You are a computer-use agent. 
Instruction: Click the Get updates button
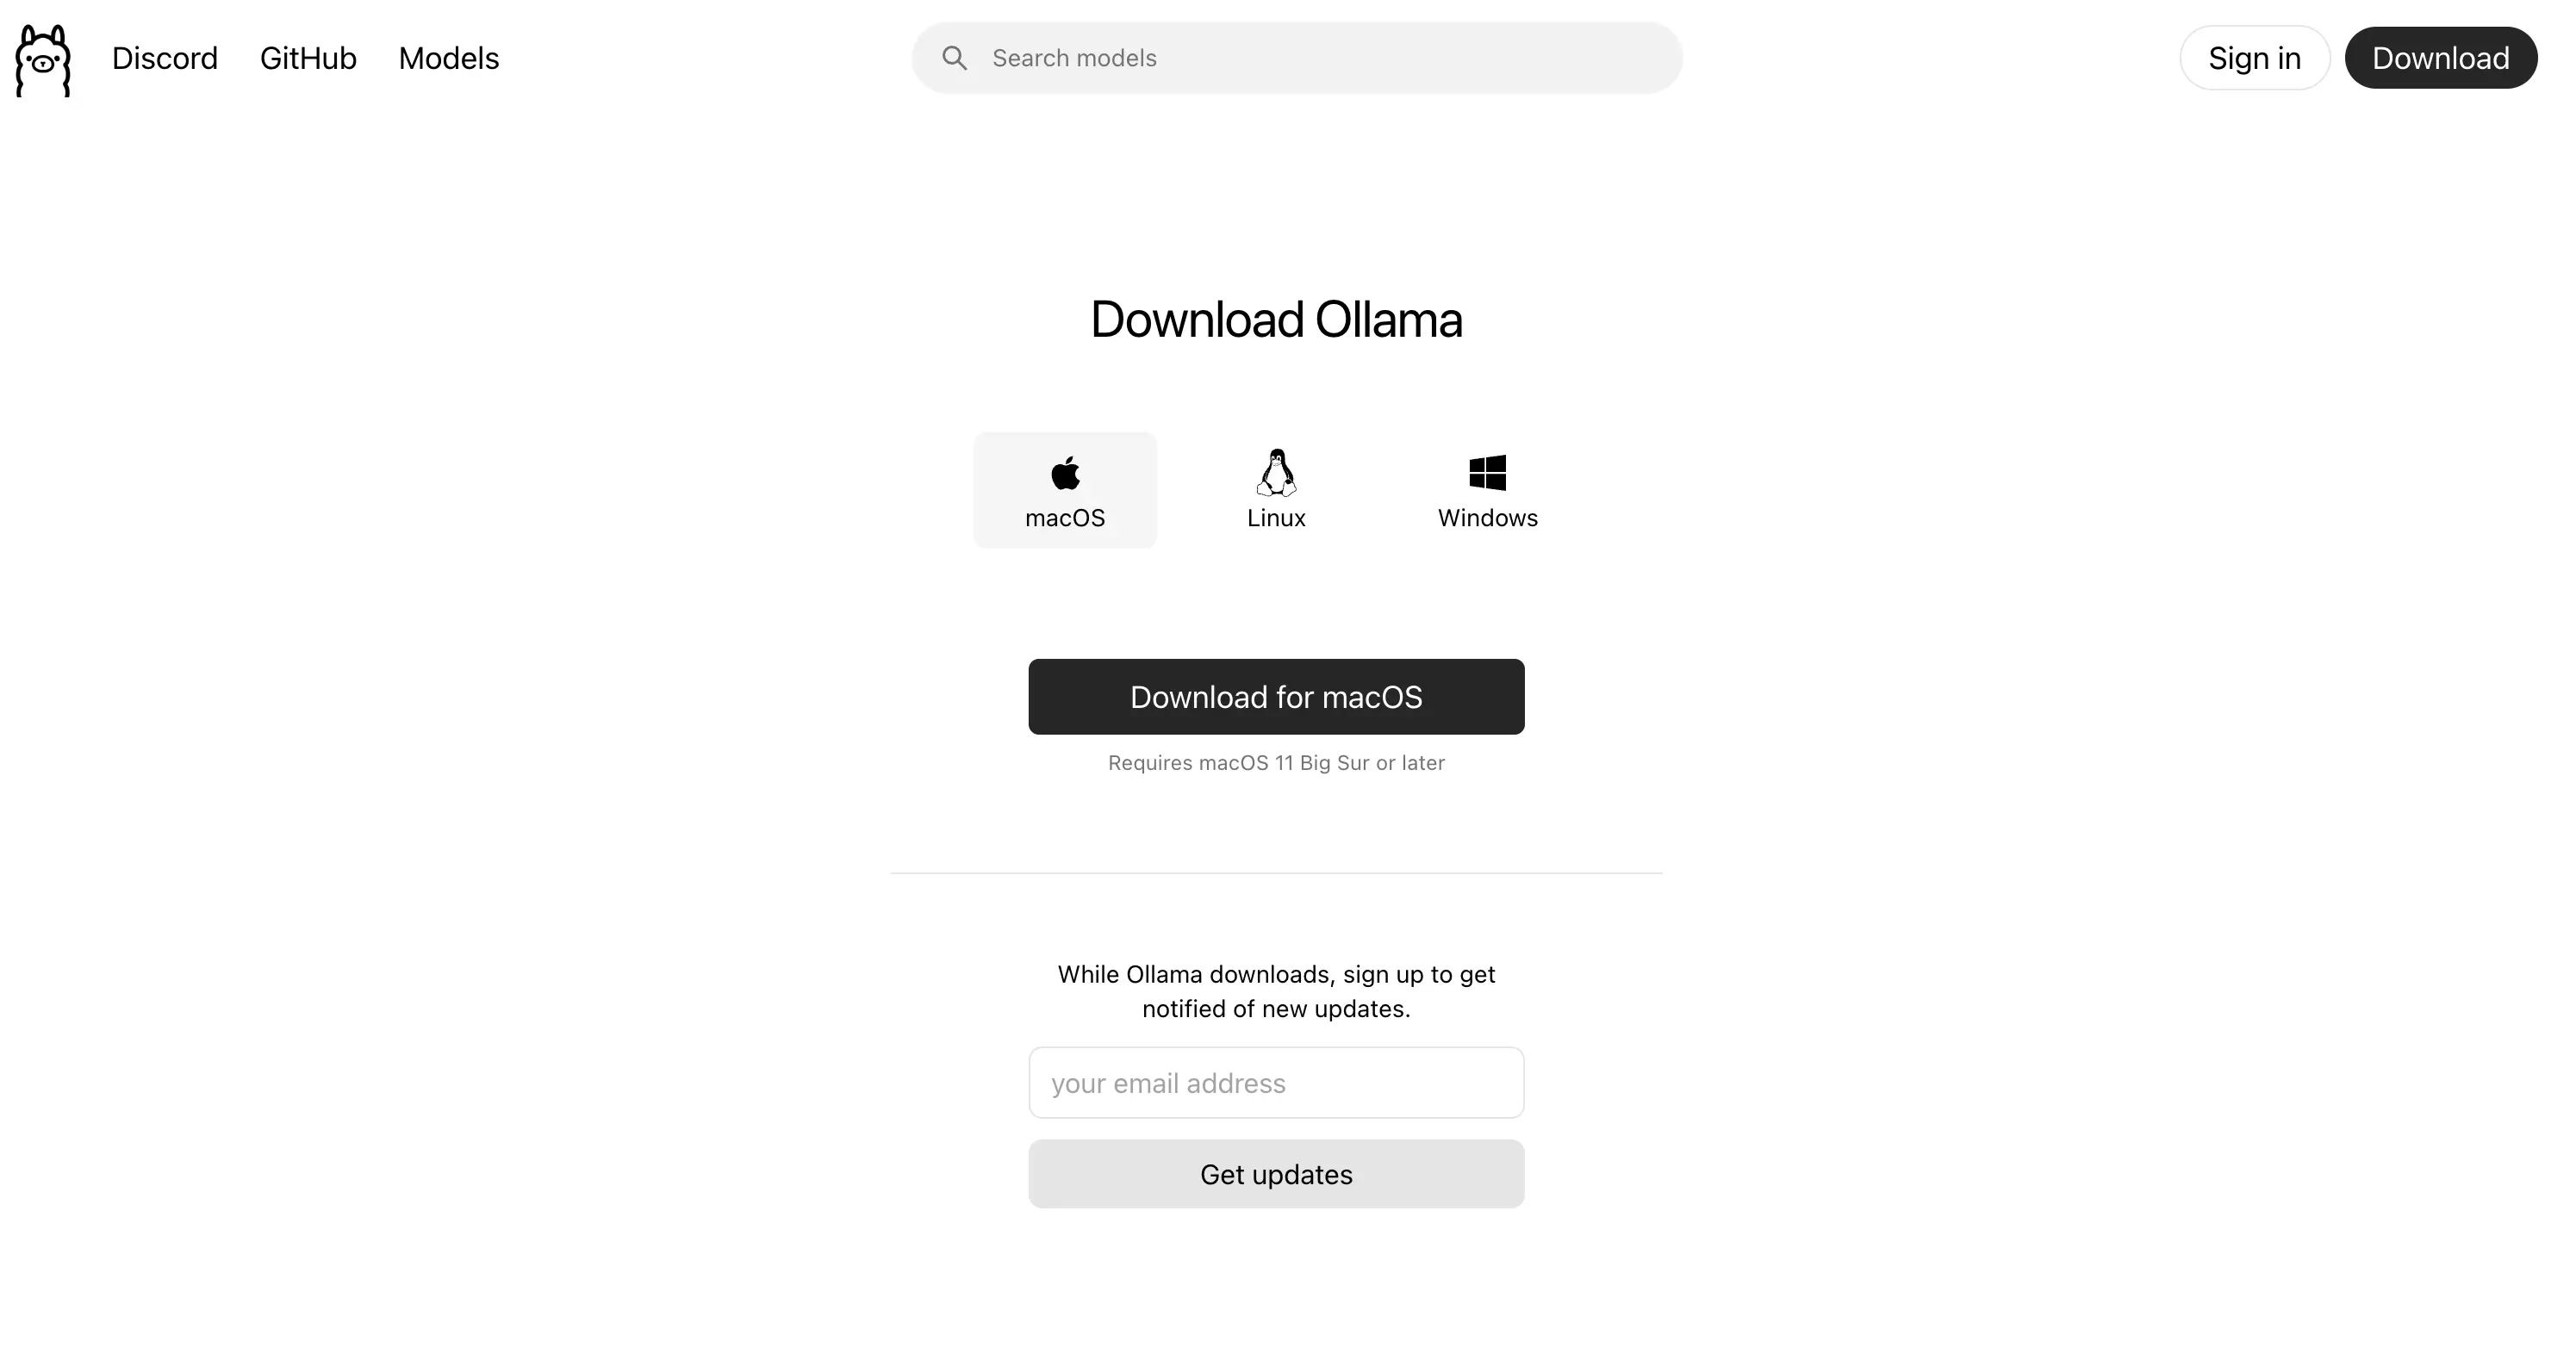[x=1276, y=1174]
